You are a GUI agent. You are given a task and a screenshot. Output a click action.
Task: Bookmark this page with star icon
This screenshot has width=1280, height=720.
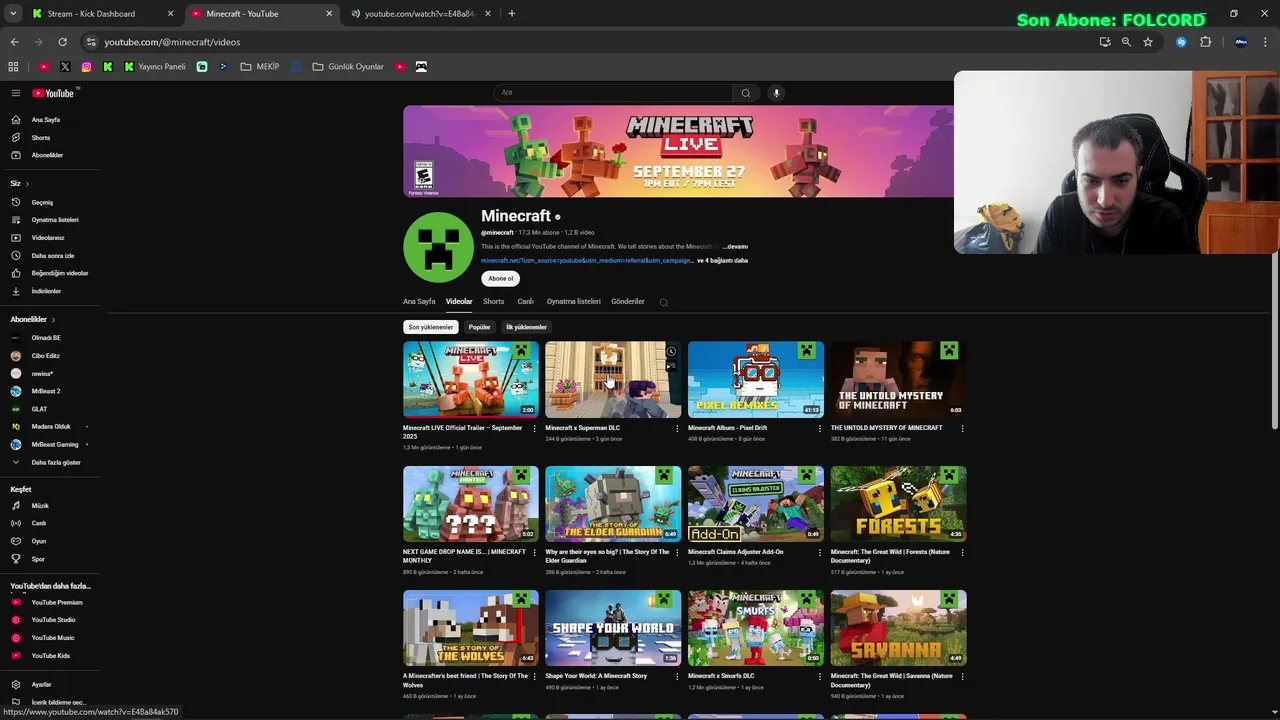(x=1148, y=42)
